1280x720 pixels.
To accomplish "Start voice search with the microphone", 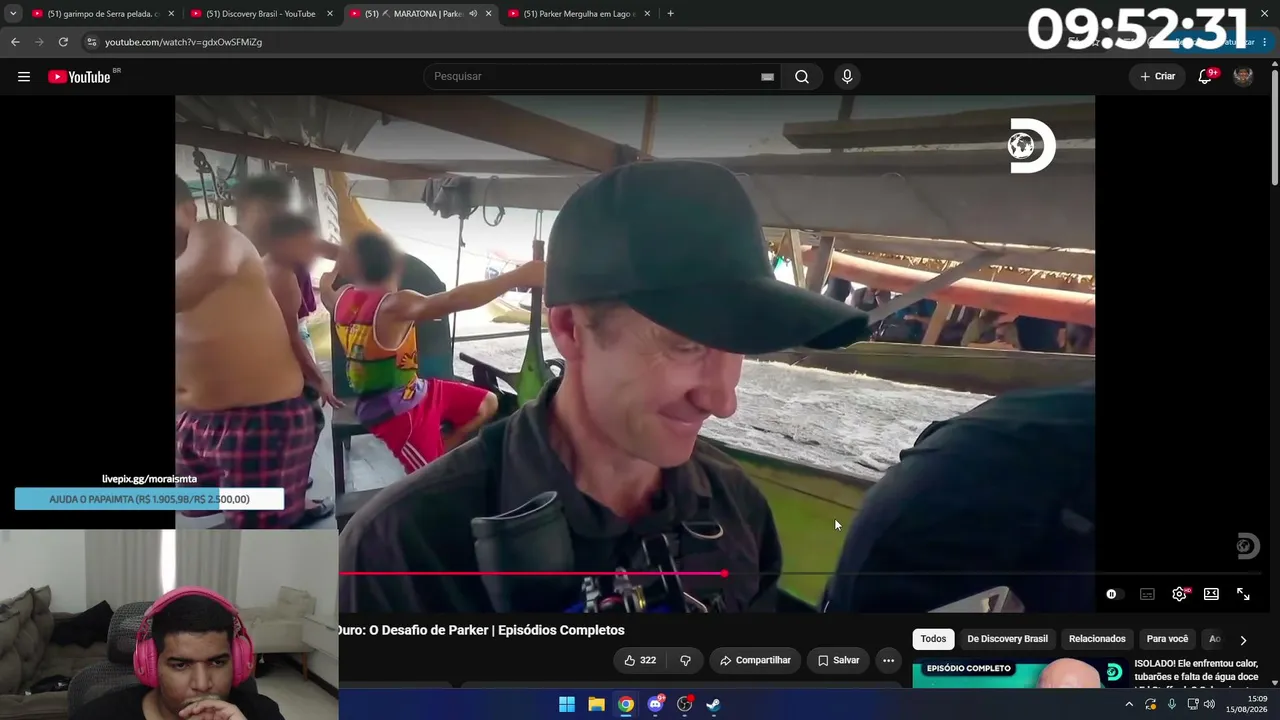I will click(x=847, y=77).
